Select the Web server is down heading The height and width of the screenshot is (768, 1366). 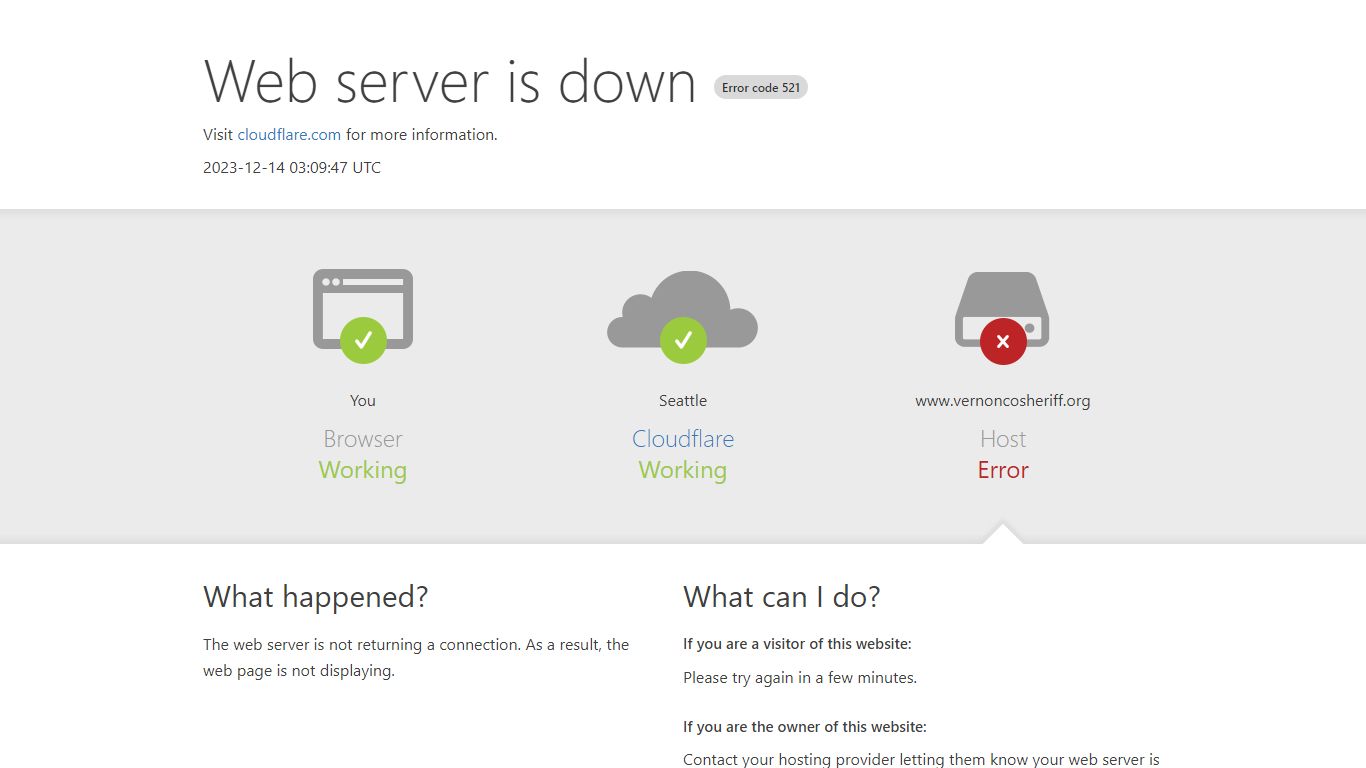pyautogui.click(x=450, y=82)
